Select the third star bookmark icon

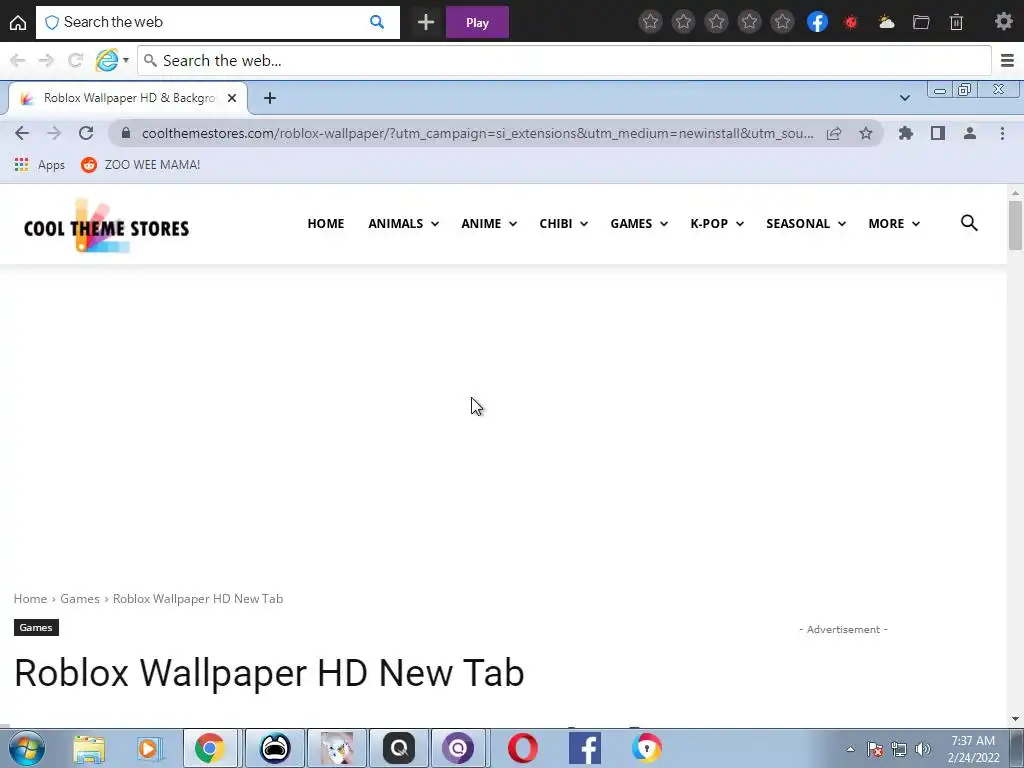click(x=716, y=22)
